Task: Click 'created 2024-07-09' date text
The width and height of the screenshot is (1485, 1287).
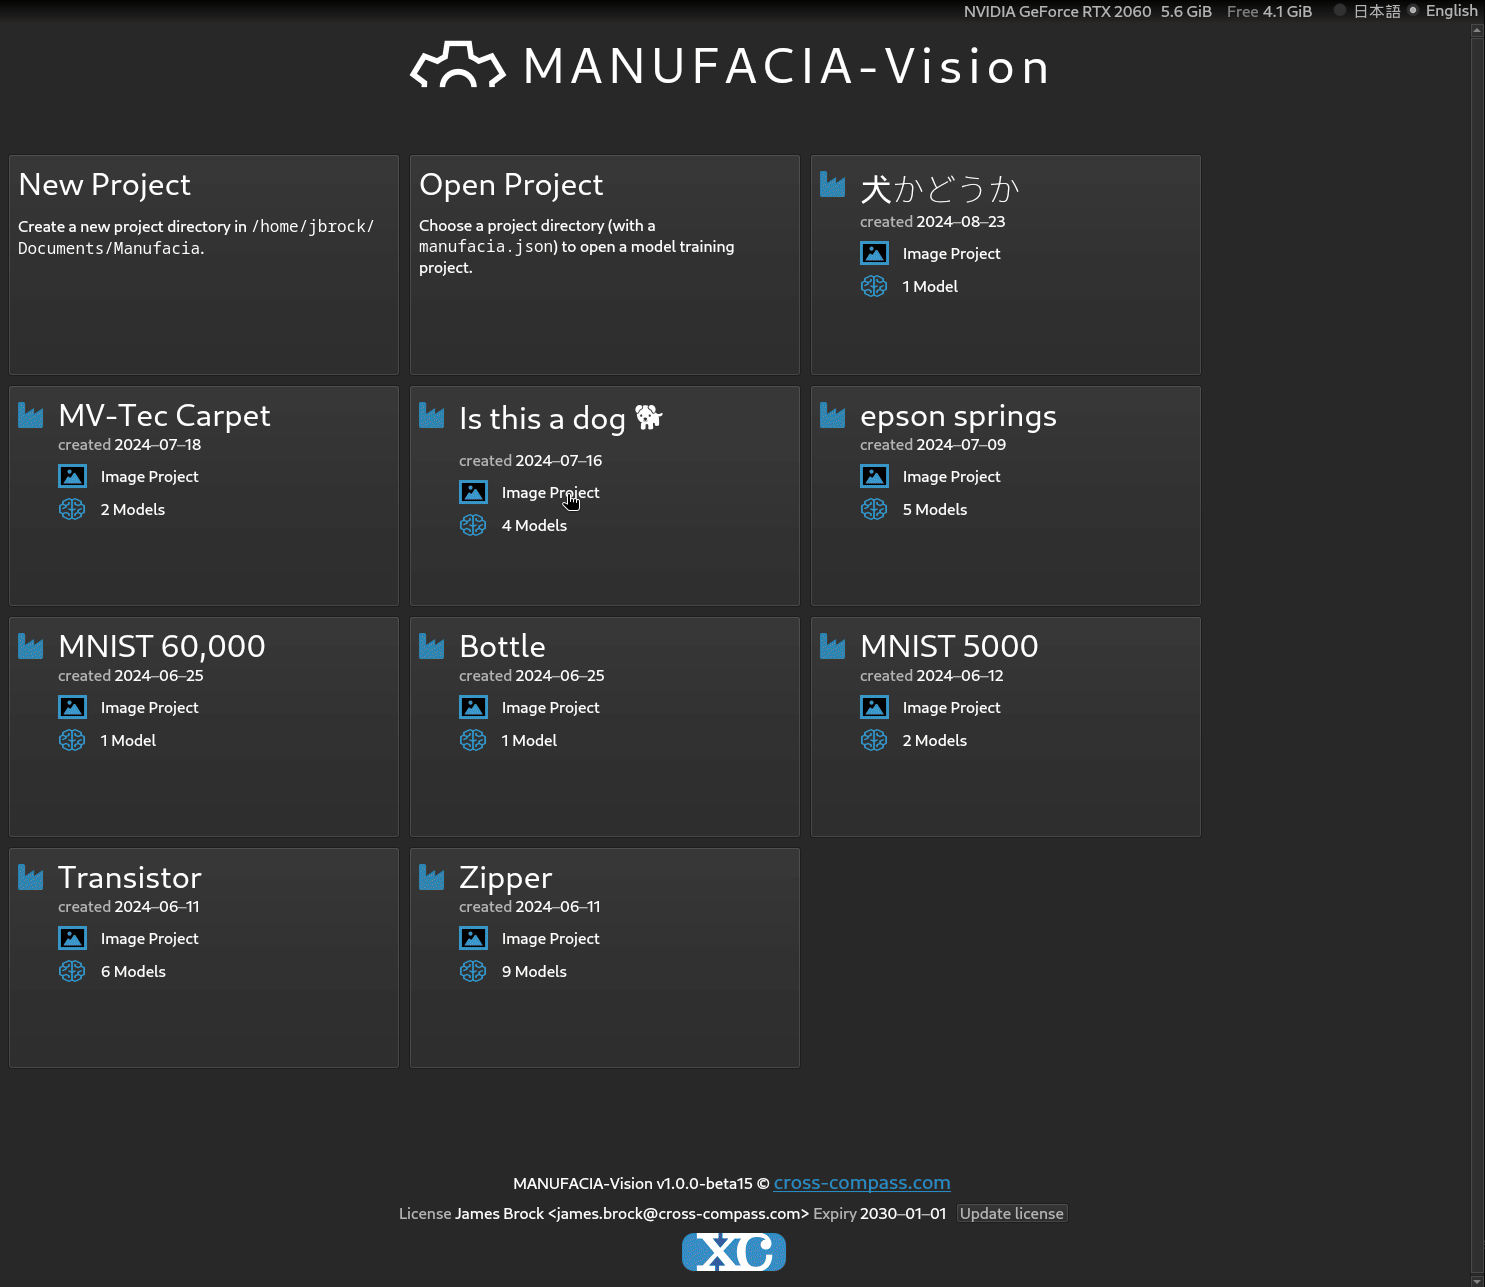Action: [933, 445]
